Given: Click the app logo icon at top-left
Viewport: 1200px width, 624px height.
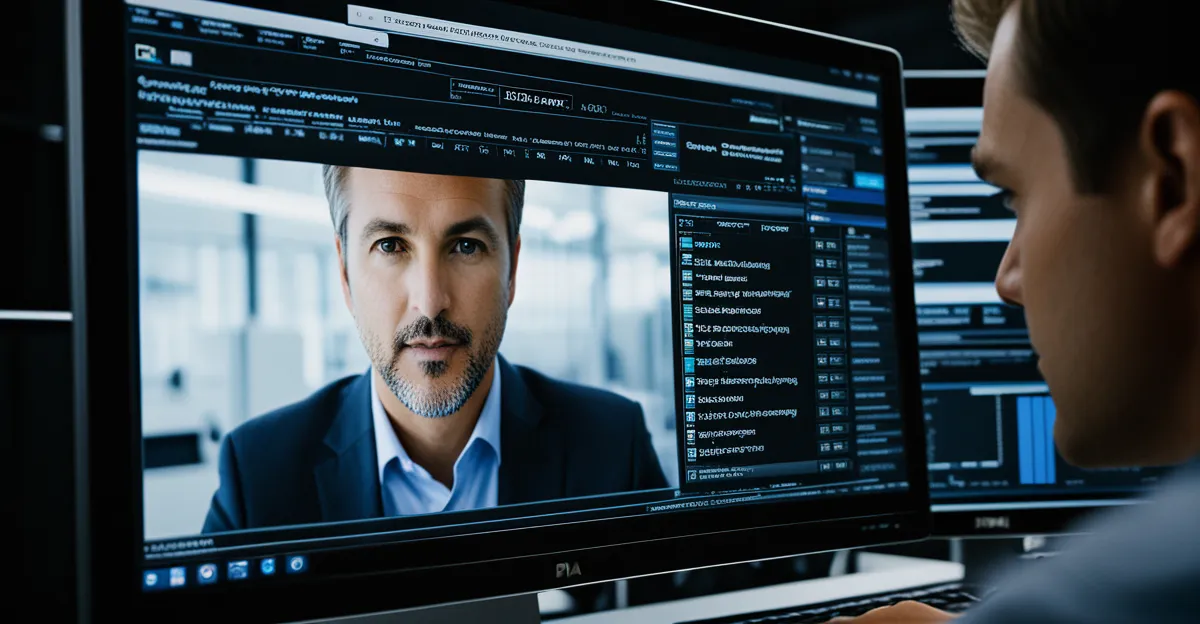Looking at the screenshot, I should [x=147, y=53].
